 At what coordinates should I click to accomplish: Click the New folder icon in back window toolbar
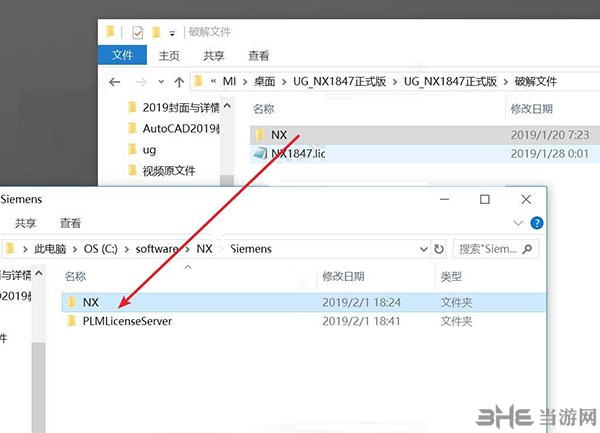pyautogui.click(x=156, y=32)
